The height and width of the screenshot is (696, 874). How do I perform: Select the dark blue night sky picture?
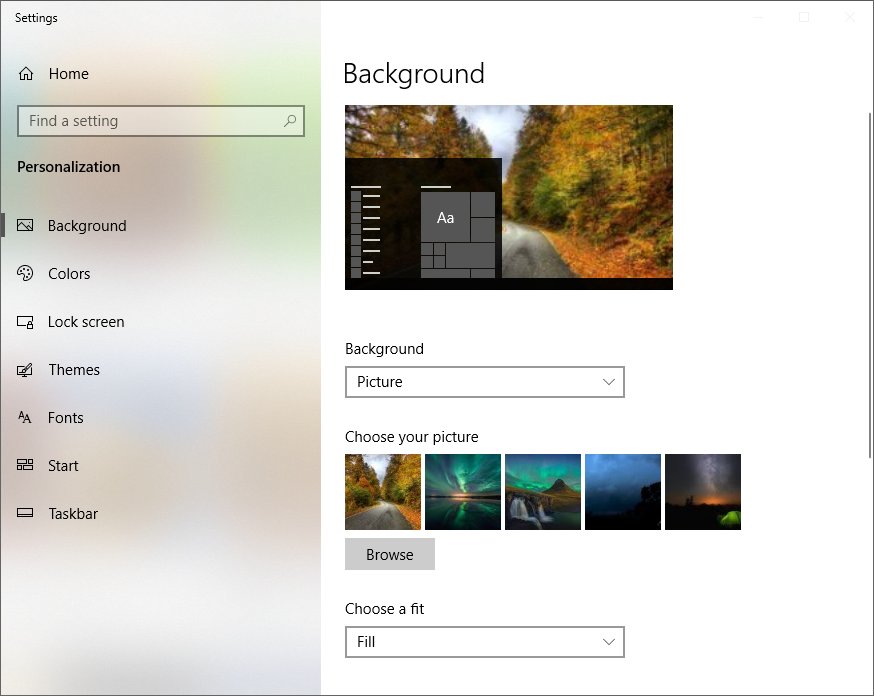(623, 491)
